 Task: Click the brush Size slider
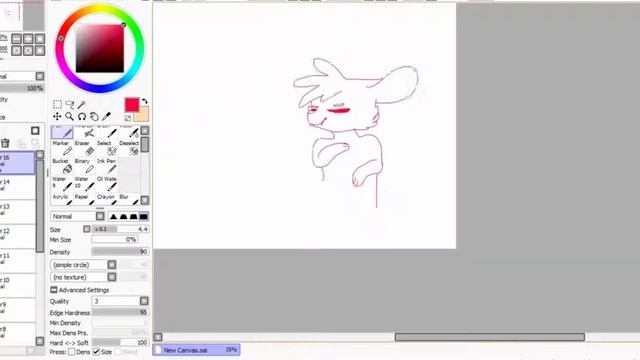(120, 229)
